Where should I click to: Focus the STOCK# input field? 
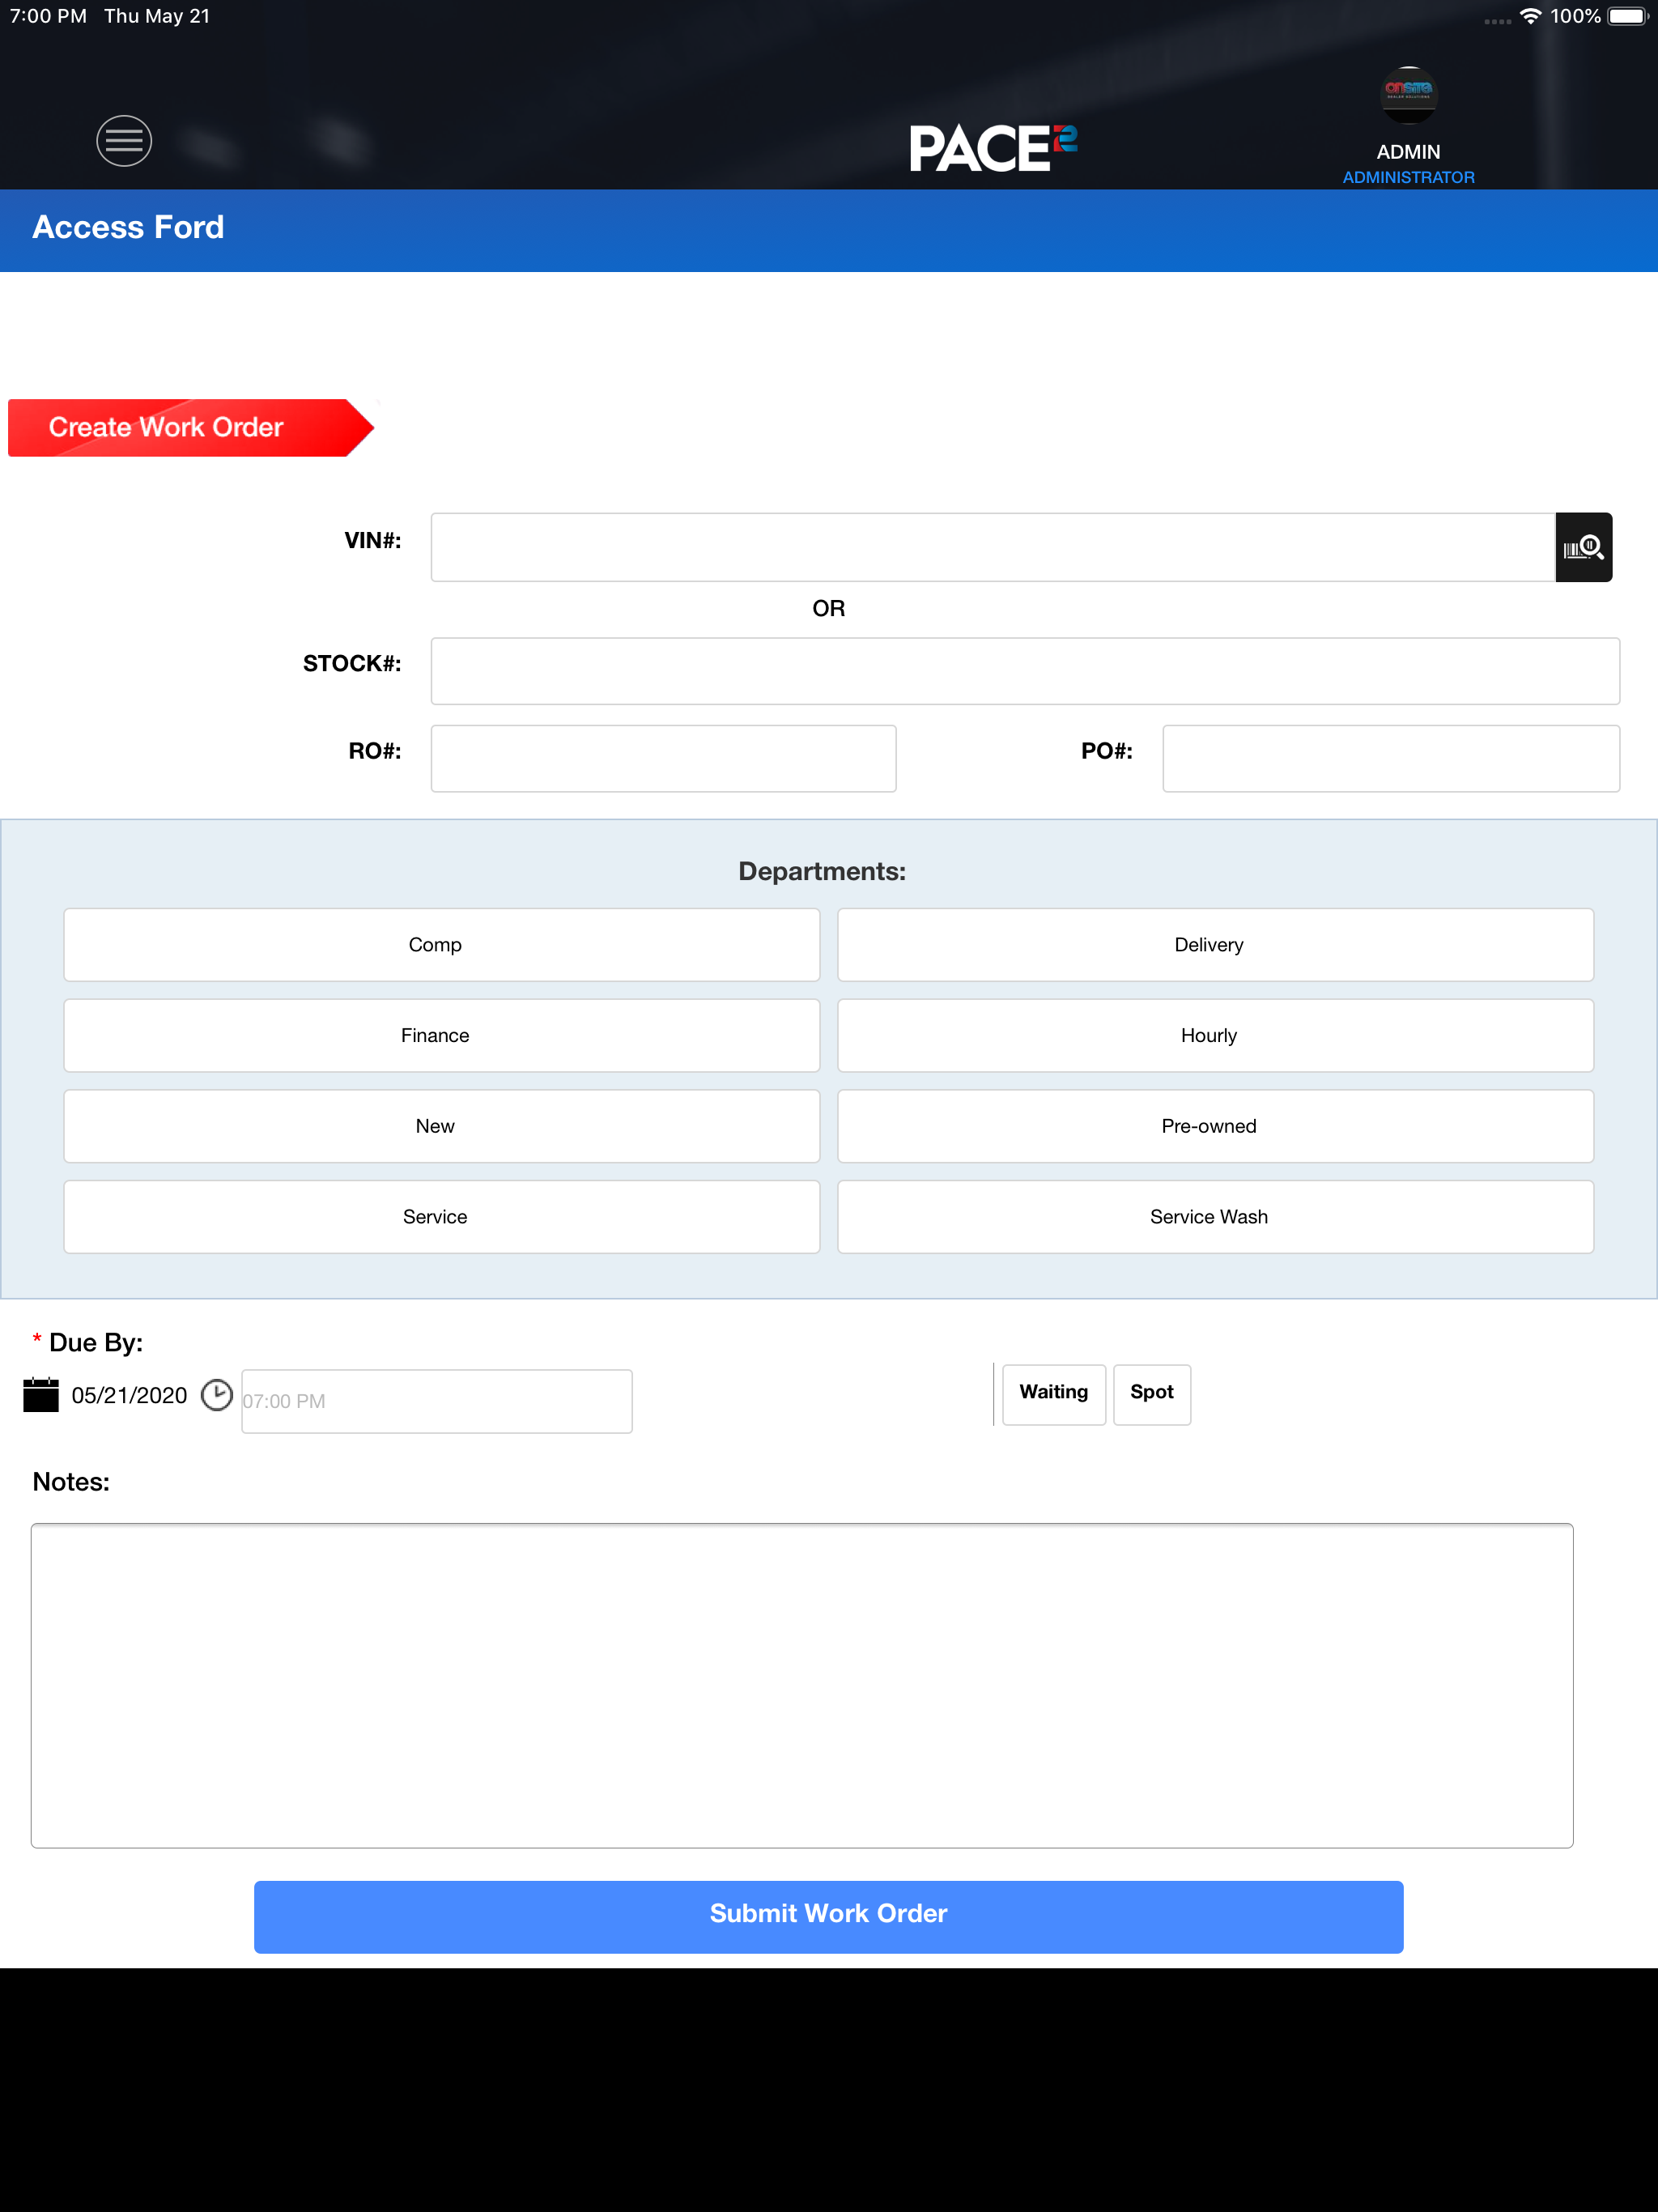coord(1025,671)
